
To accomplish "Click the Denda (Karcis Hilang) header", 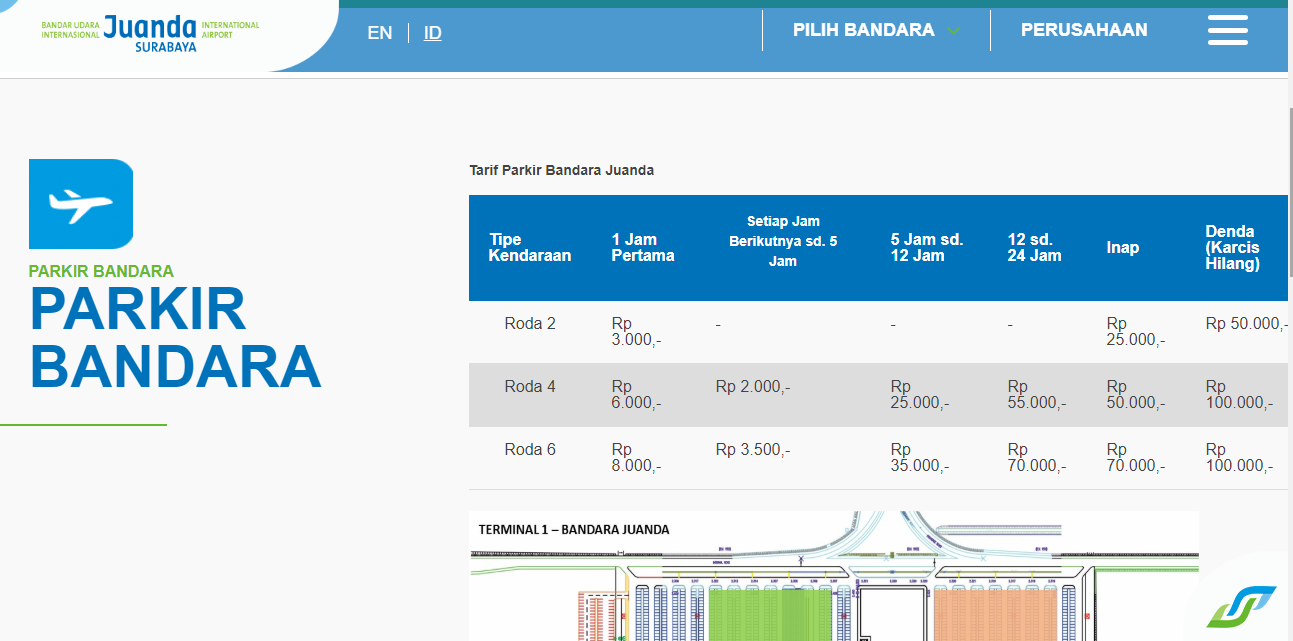I will coord(1233,248).
